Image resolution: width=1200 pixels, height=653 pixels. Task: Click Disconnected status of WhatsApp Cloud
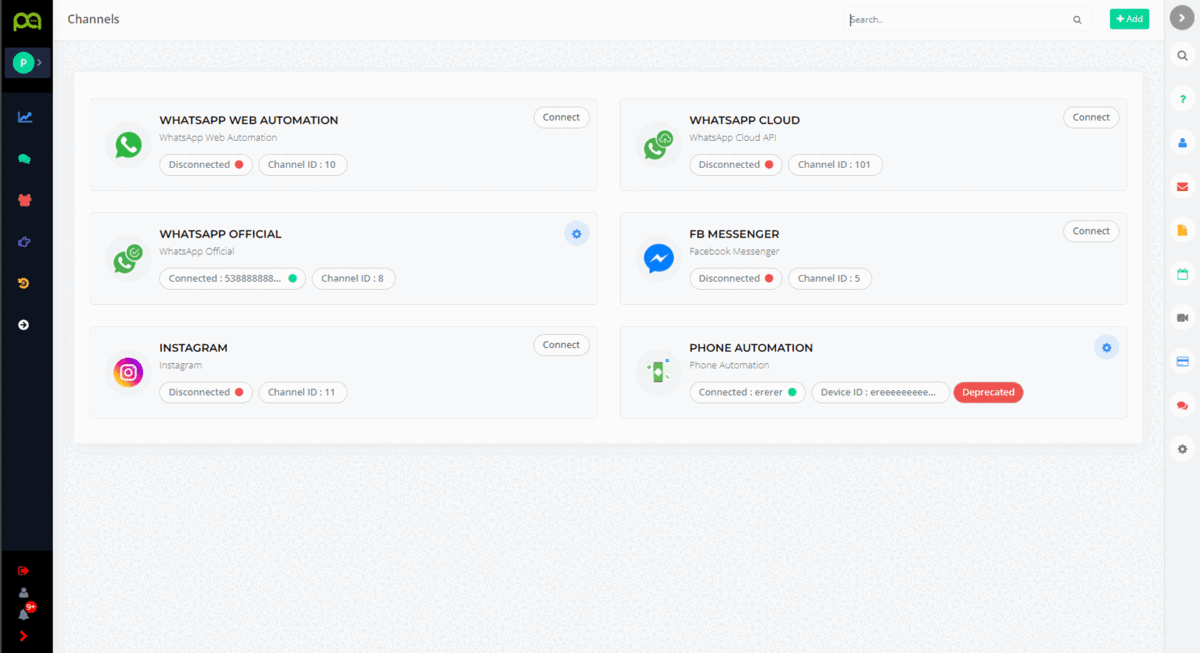pos(736,165)
